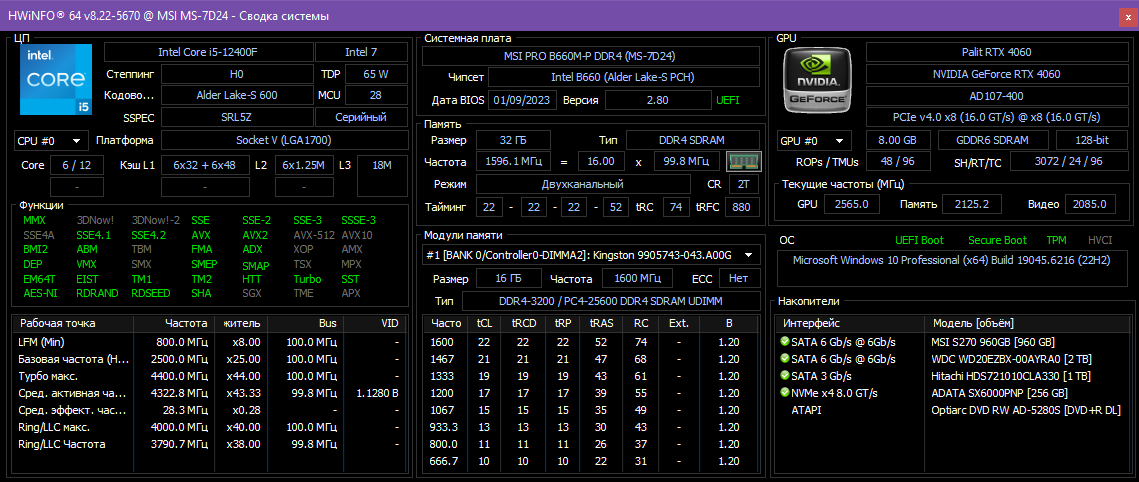The width and height of the screenshot is (1139, 482).
Task: Click status icon beside Hitachi SATA 3 Gb/s
Action: [785, 375]
